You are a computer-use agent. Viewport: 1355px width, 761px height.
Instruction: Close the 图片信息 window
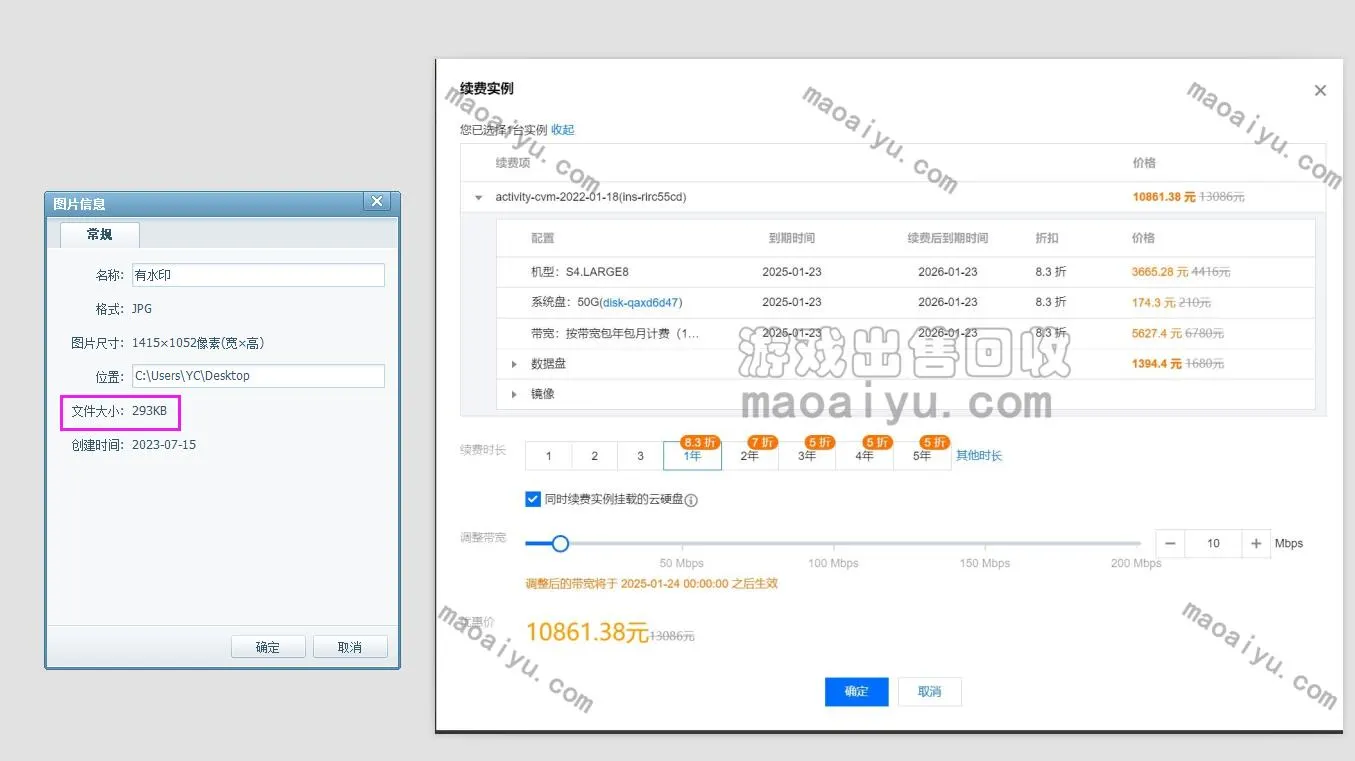(x=377, y=202)
